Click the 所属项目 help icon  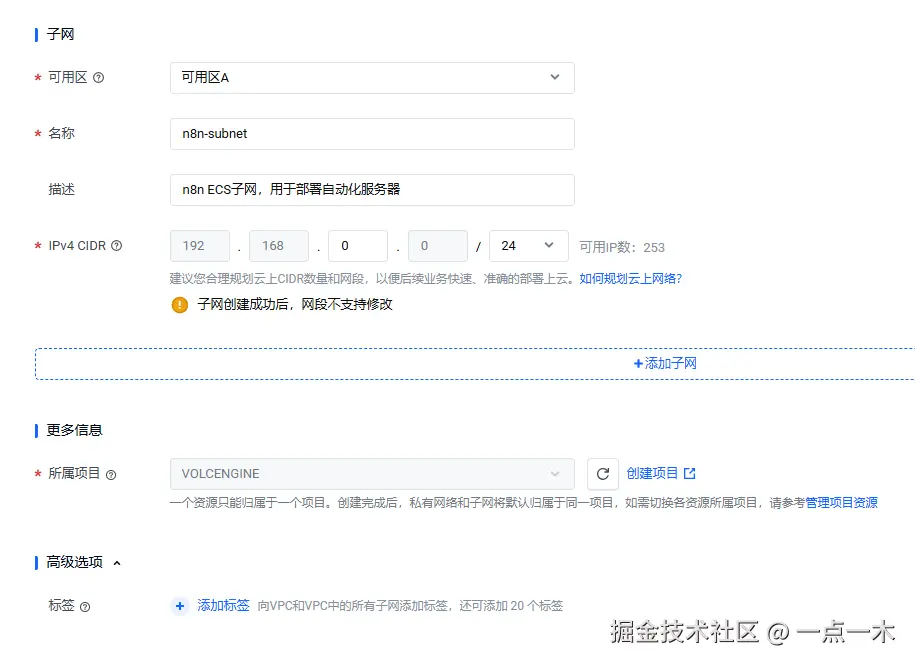tap(110, 475)
